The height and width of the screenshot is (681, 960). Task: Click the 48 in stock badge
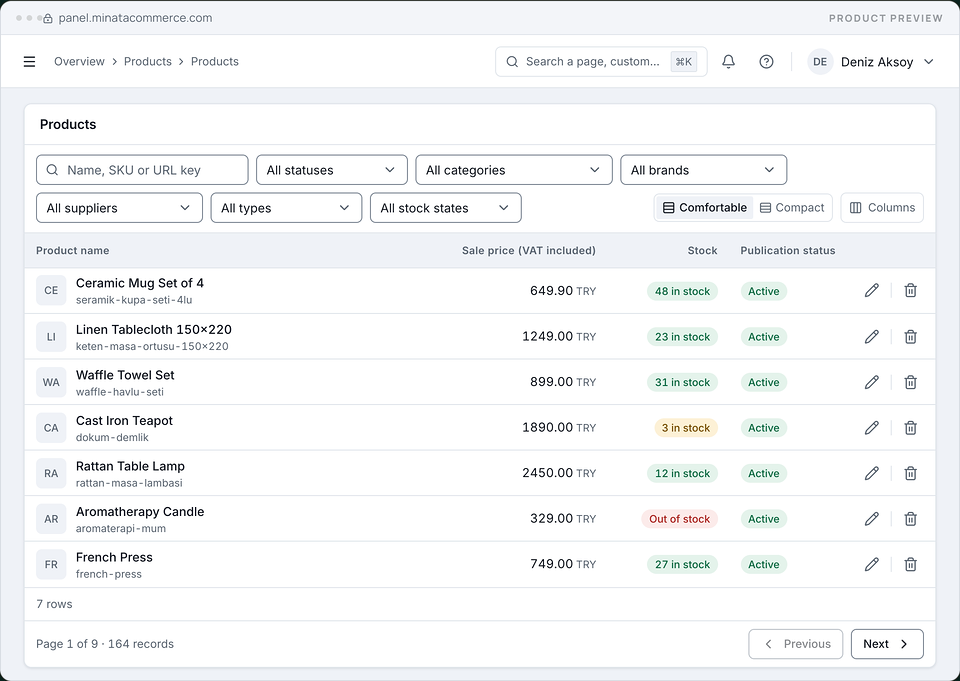(x=682, y=291)
